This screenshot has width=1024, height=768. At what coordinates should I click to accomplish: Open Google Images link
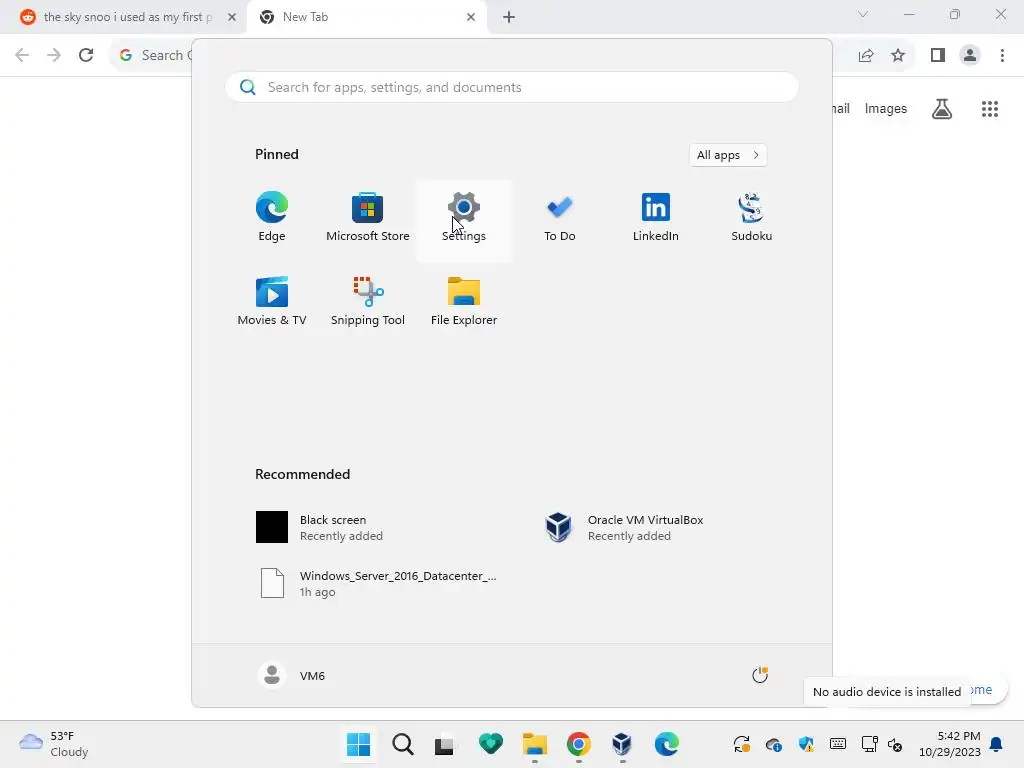click(x=886, y=108)
